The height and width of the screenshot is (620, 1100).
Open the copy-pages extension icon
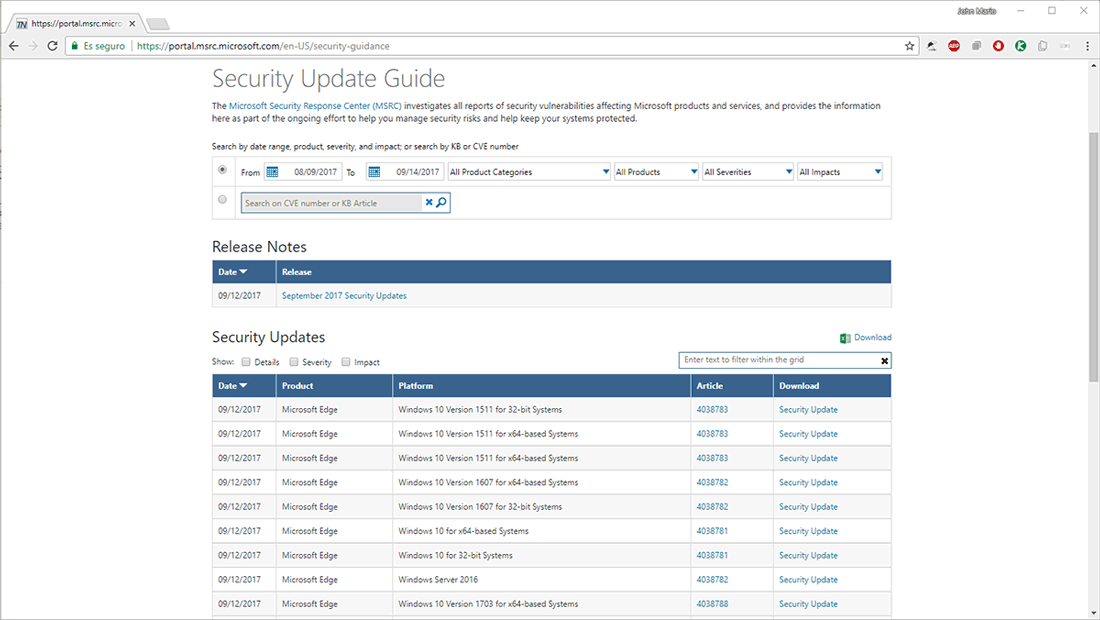(x=1042, y=46)
